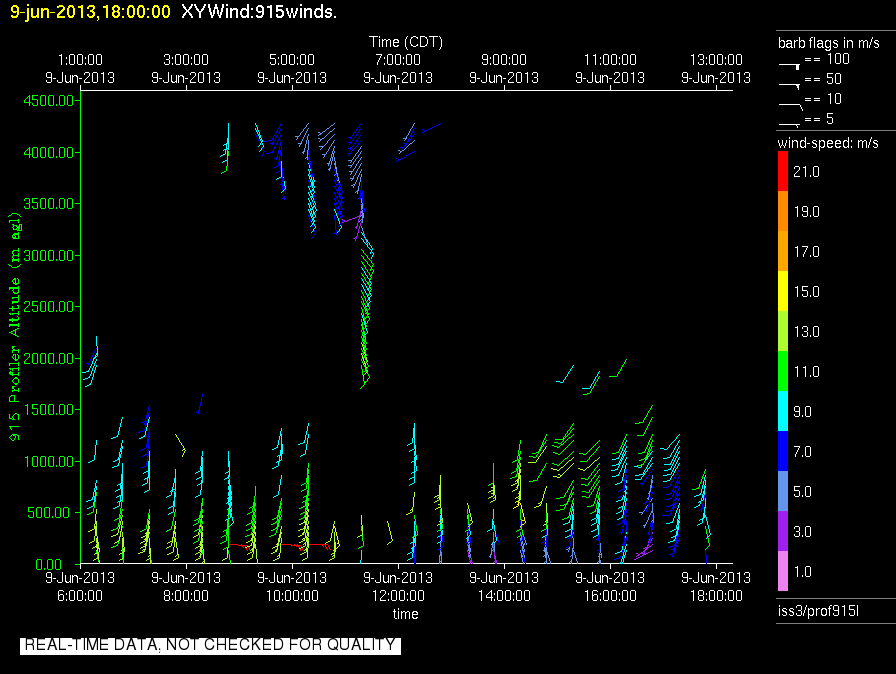Click the 10:00:00 tick on bottom time axis
Image resolution: width=896 pixels, height=674 pixels.
292,585
